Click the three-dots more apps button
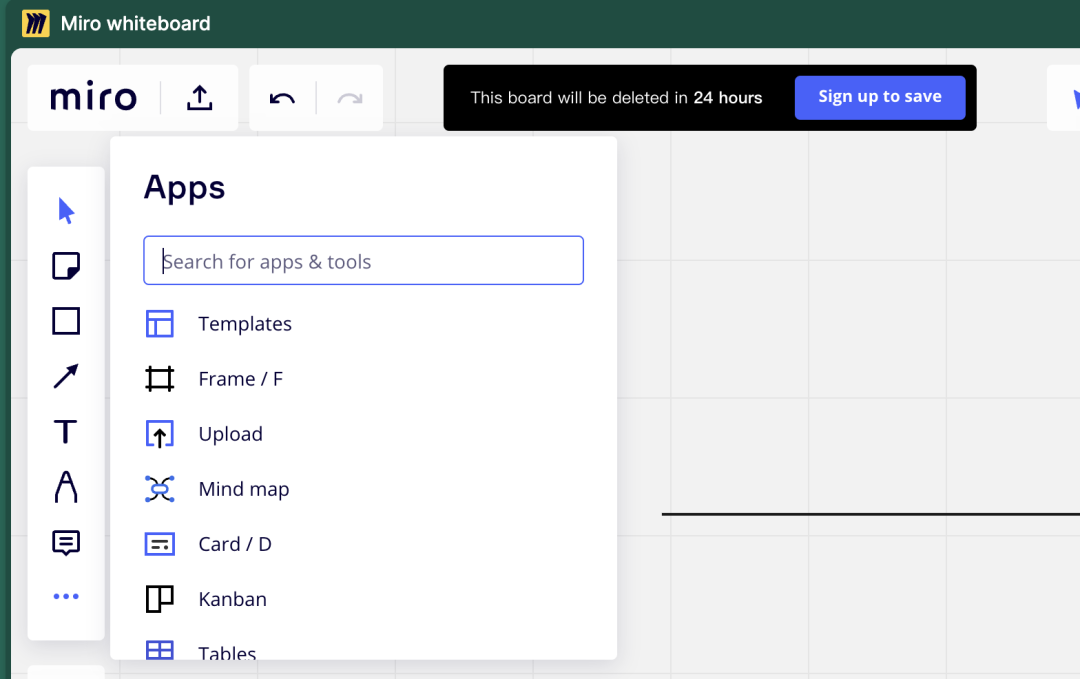The height and width of the screenshot is (679, 1080). (x=66, y=597)
